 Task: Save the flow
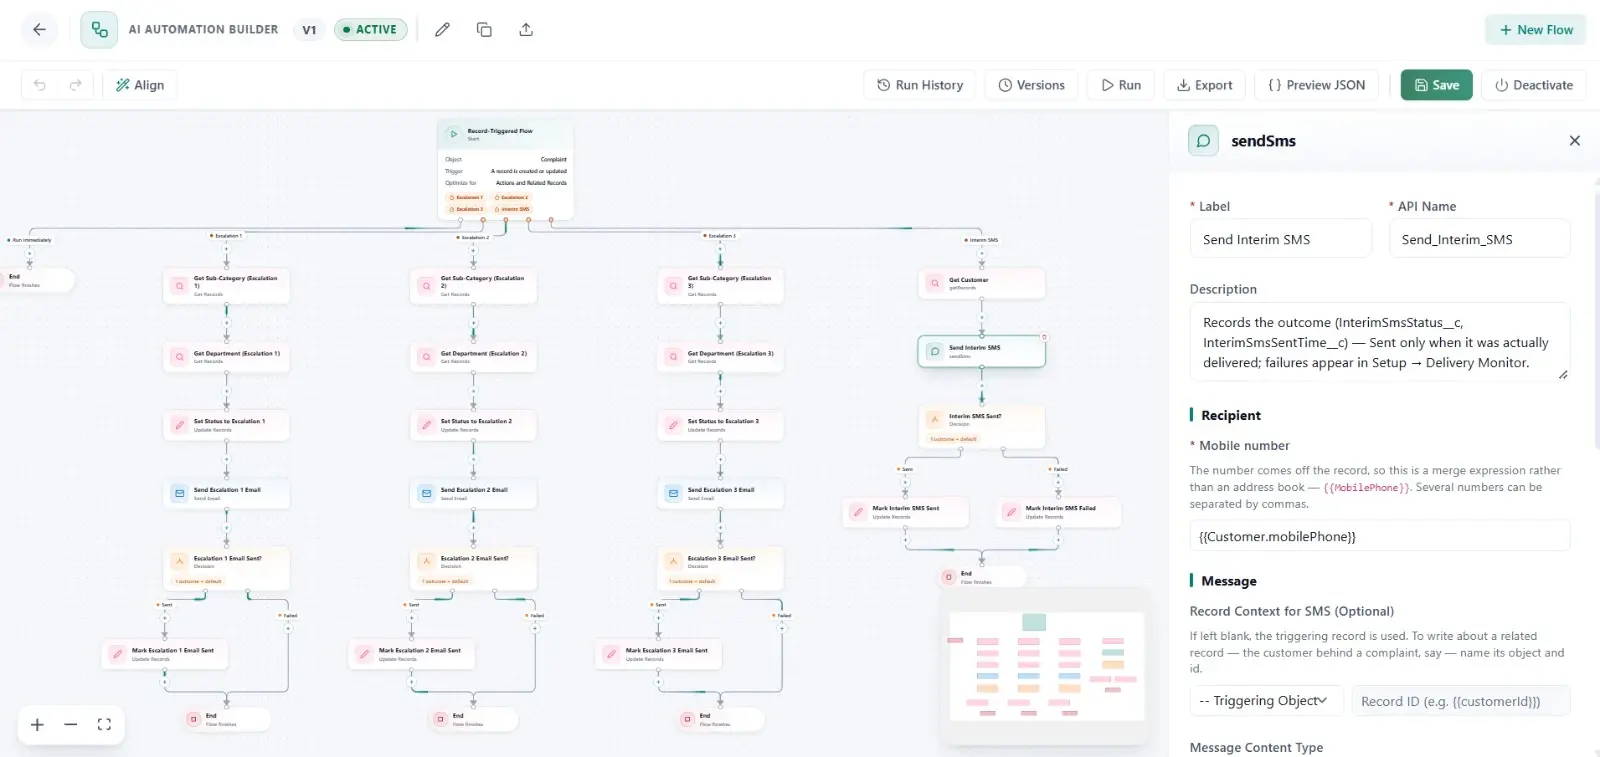click(x=1437, y=85)
